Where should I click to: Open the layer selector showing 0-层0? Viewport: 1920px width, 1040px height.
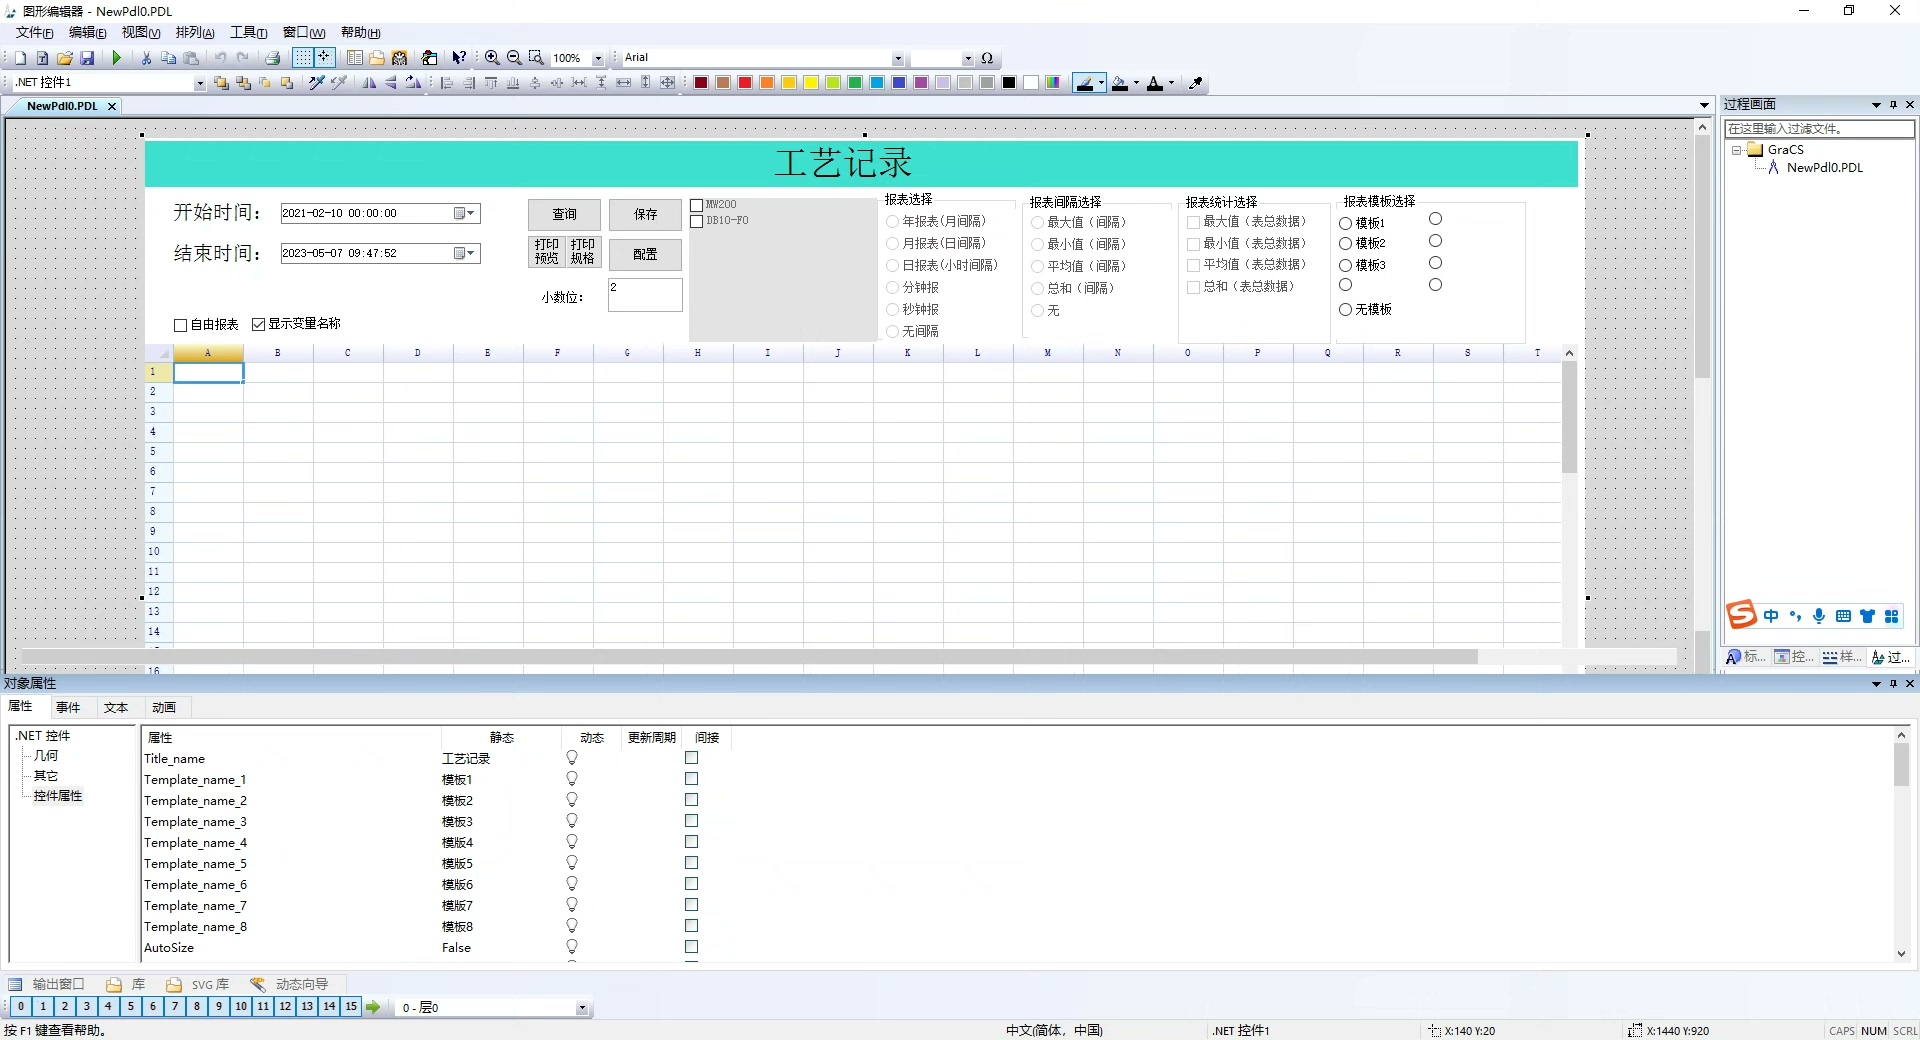tap(583, 1008)
